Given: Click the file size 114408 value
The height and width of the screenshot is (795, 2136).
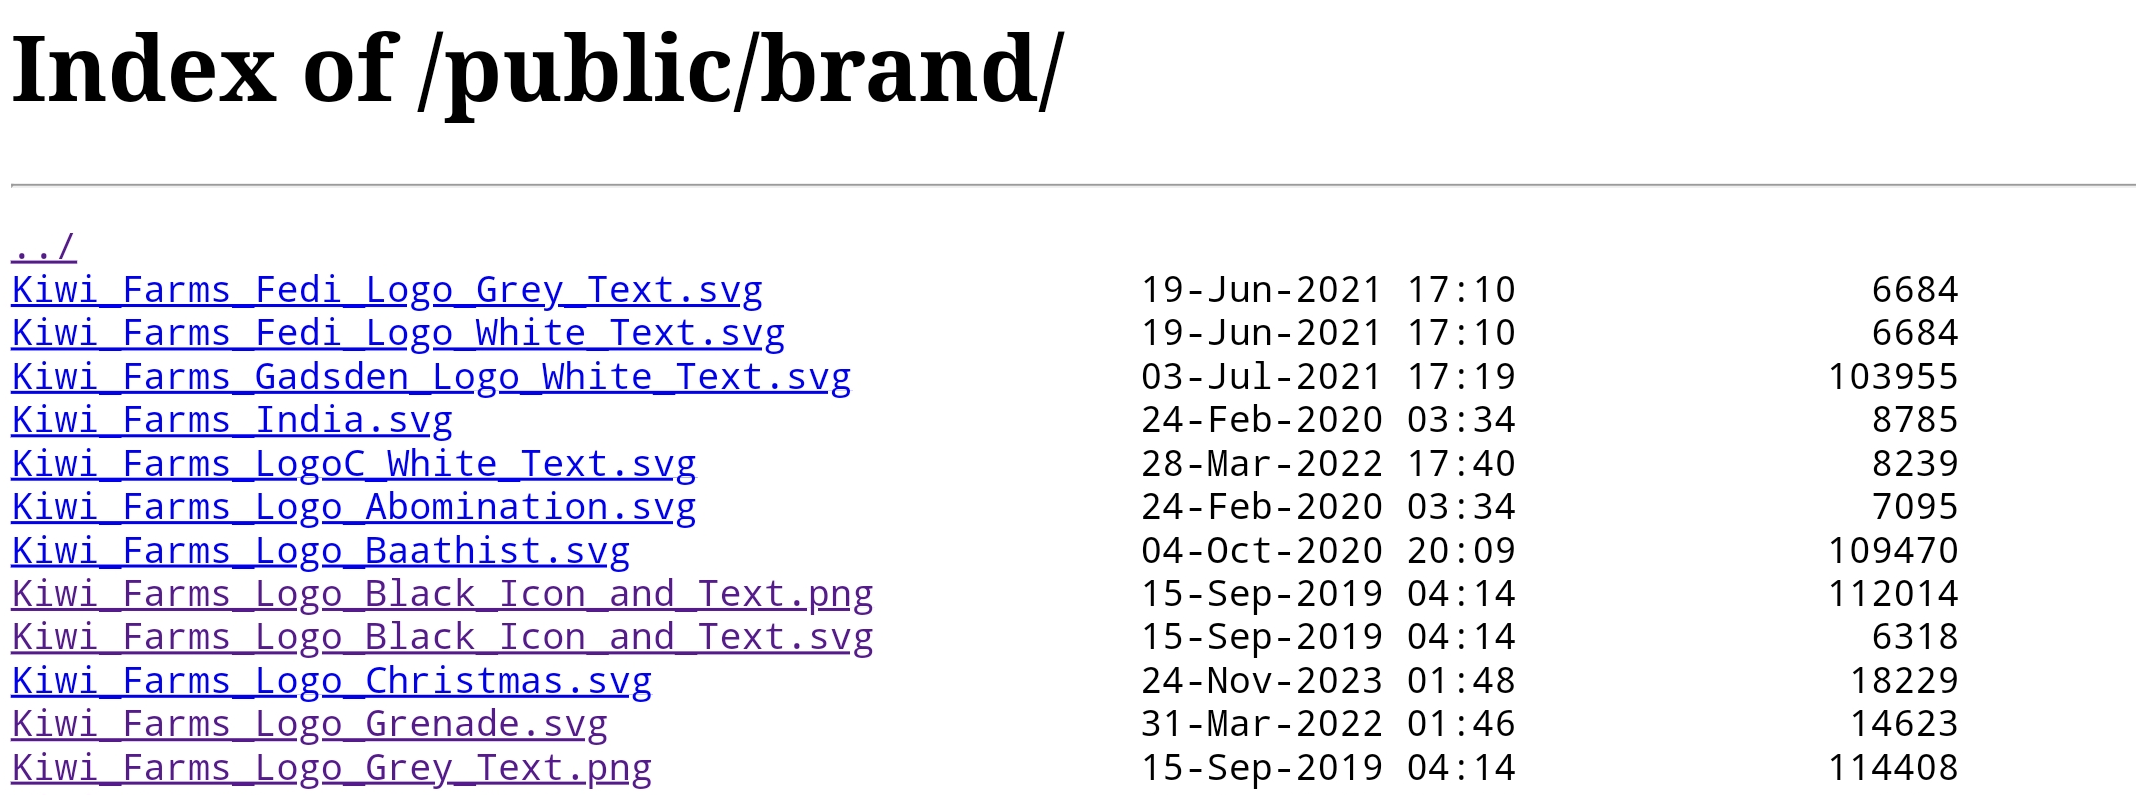Looking at the screenshot, I should [1893, 768].
